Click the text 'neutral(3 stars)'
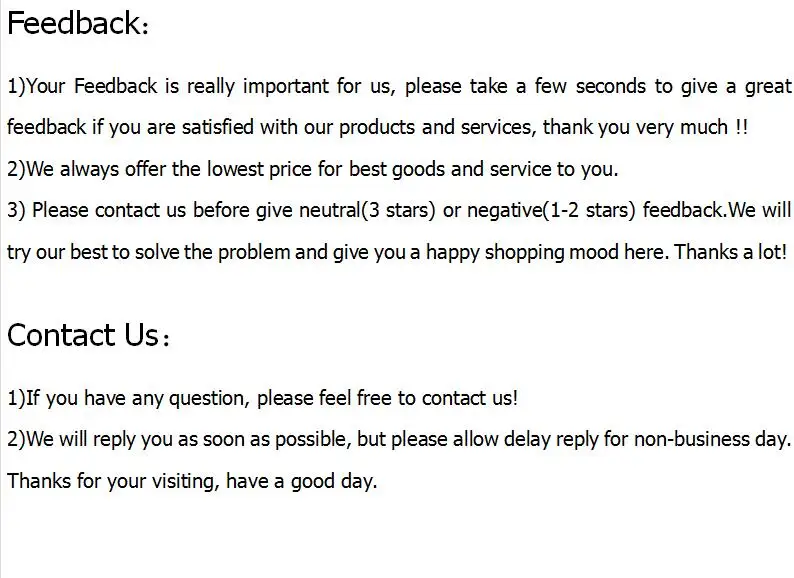Viewport: 794px width, 578px height. pos(367,210)
